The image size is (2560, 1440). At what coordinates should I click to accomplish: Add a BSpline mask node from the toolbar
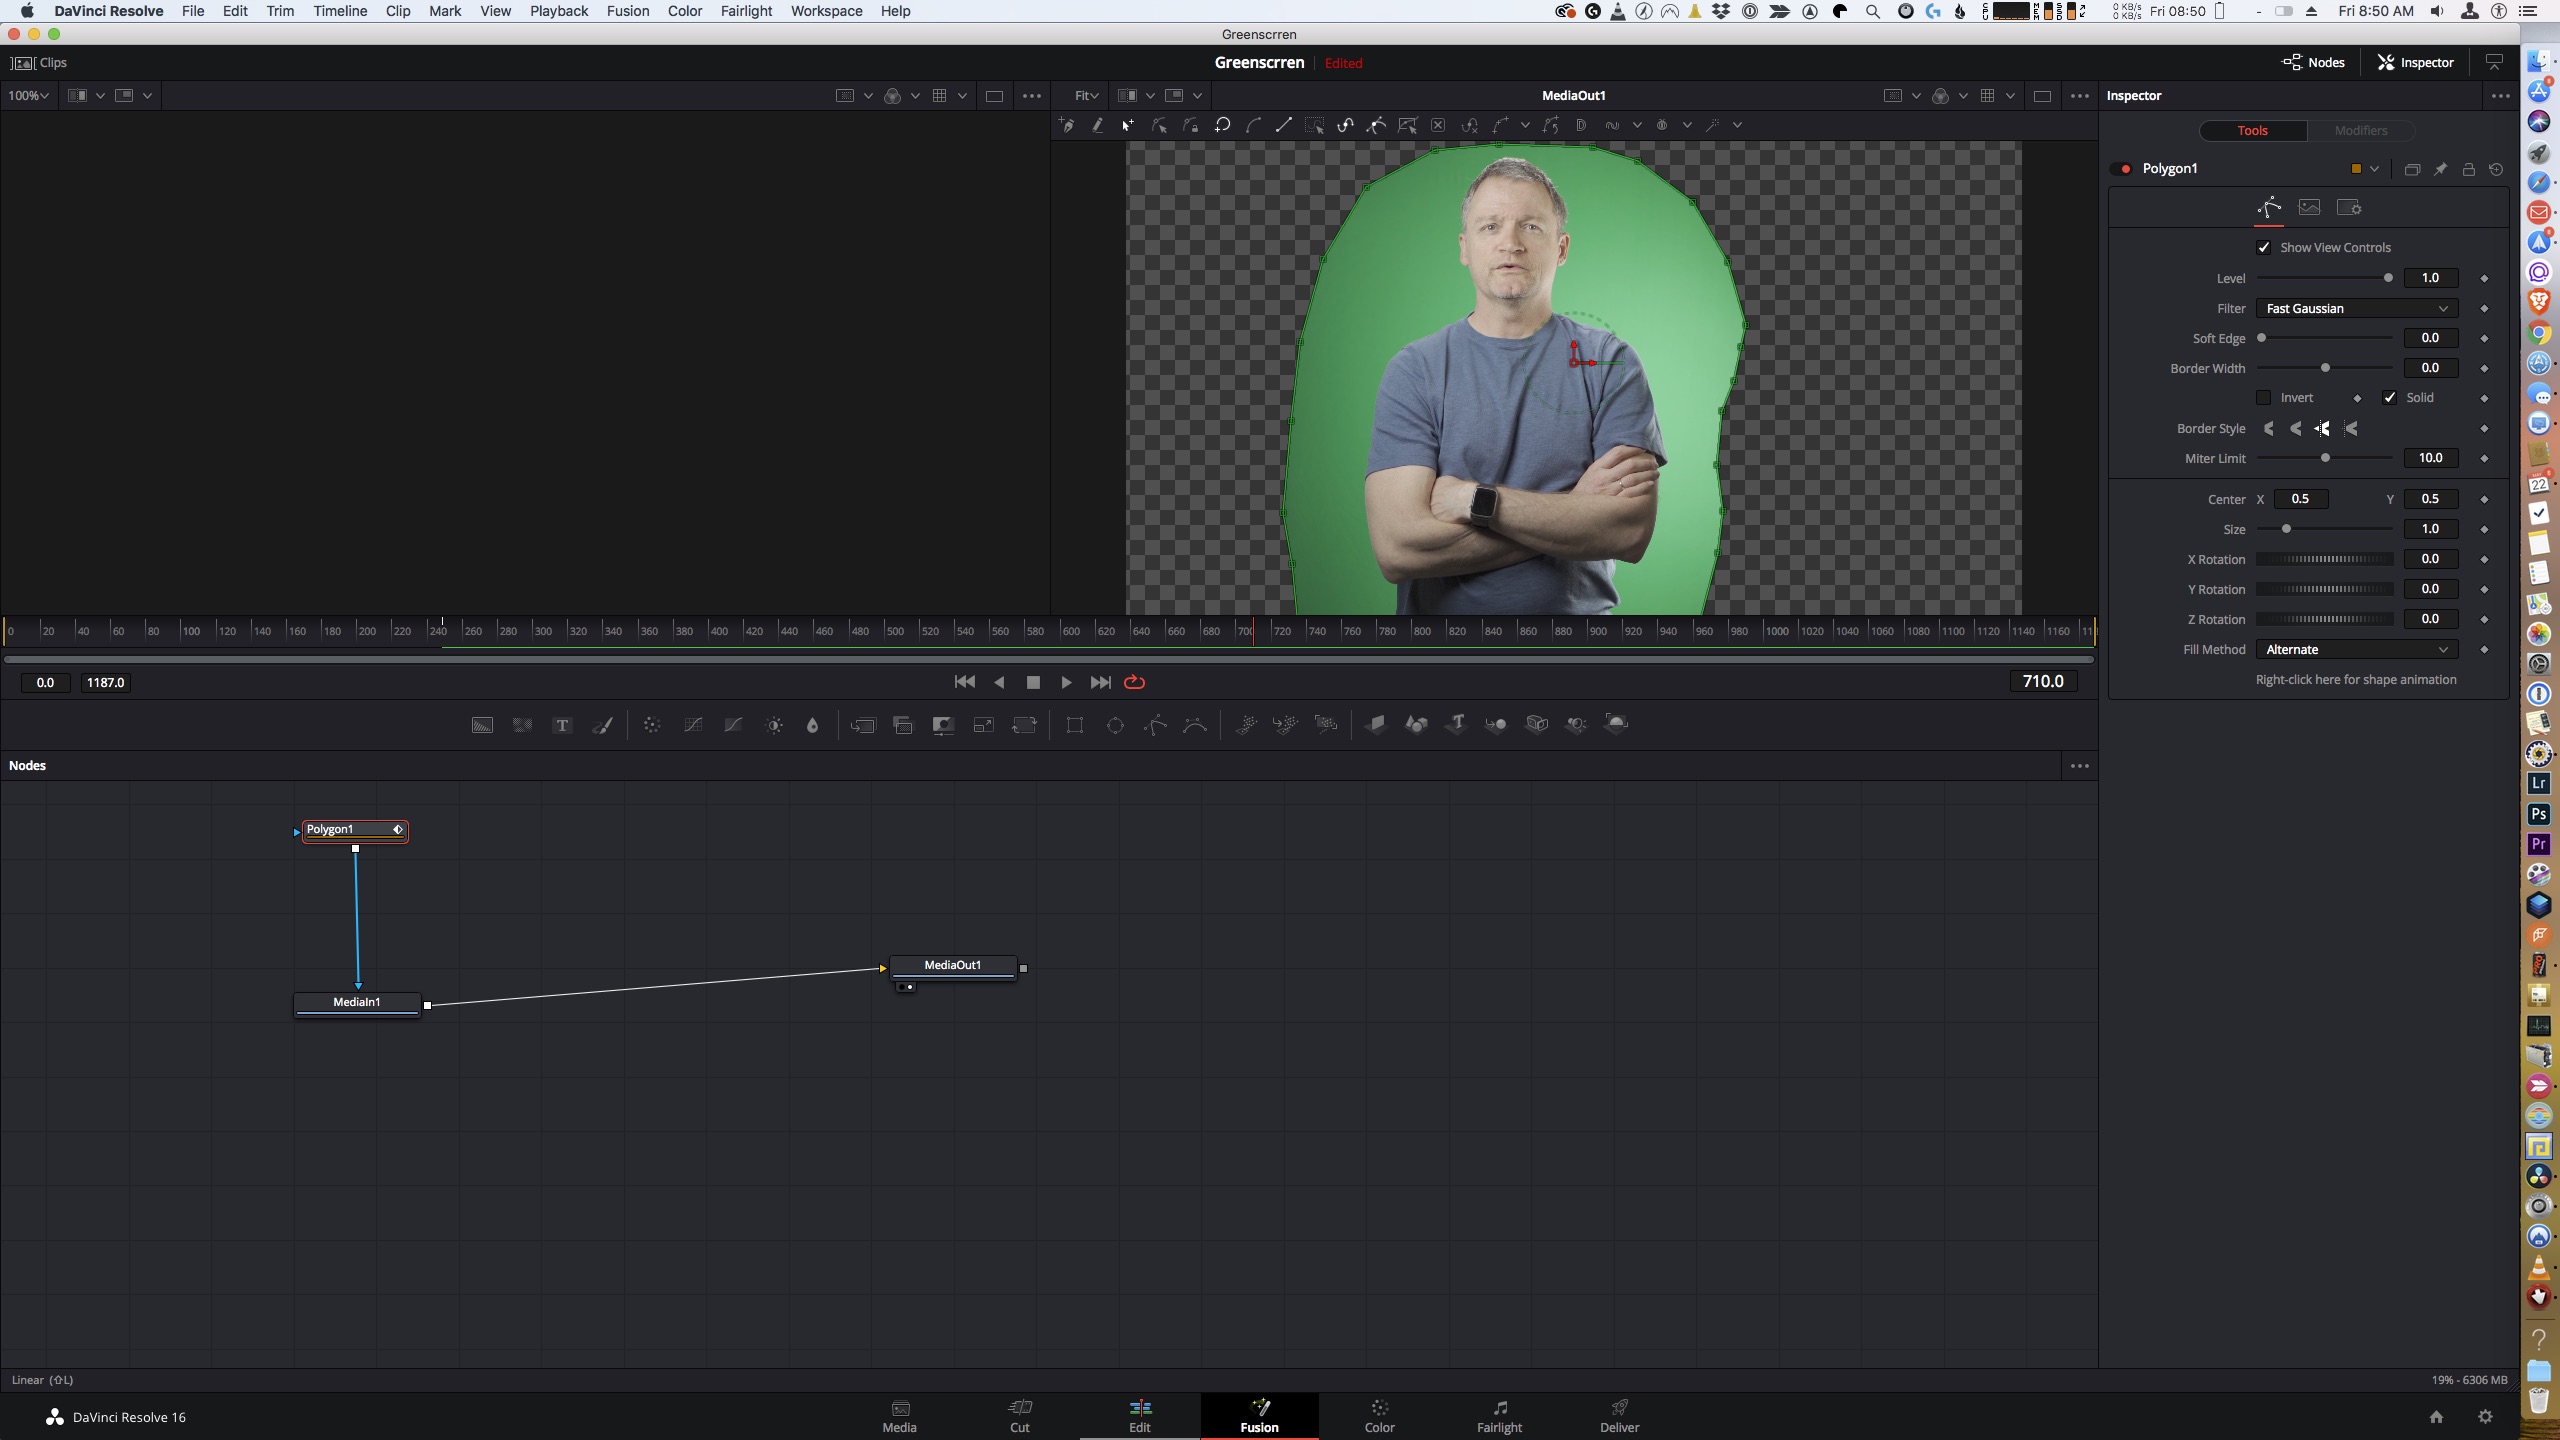(1195, 725)
